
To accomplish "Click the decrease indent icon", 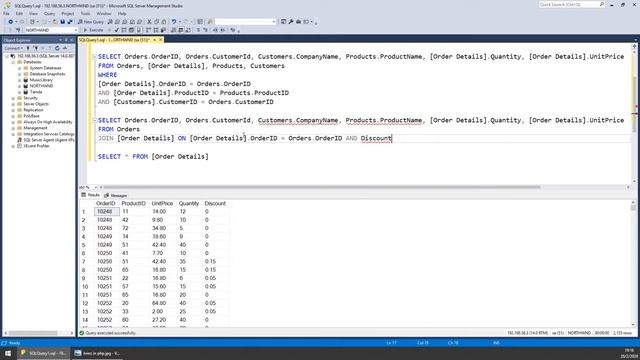I will click(216, 30).
